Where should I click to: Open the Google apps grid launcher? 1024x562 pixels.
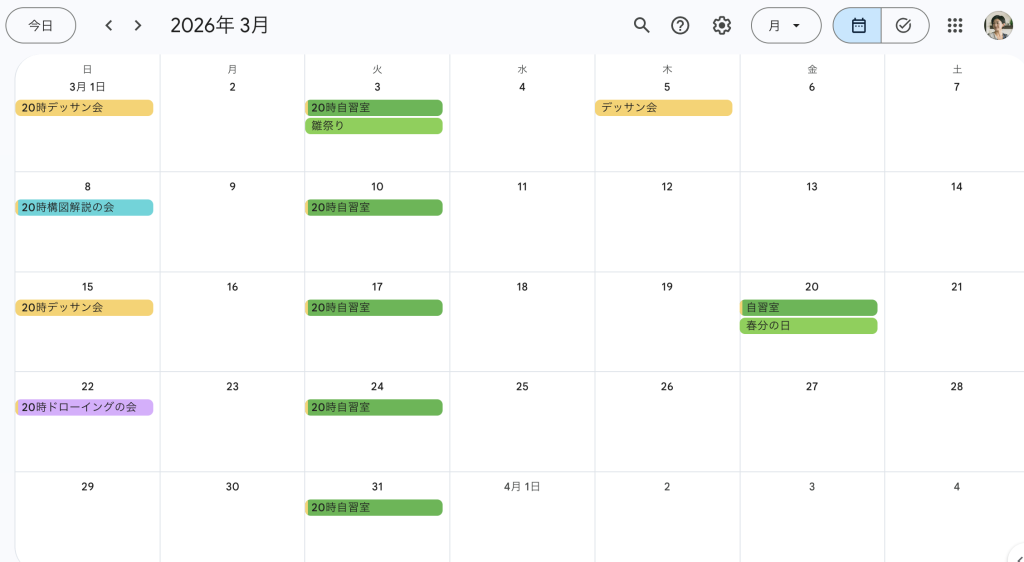[x=955, y=25]
